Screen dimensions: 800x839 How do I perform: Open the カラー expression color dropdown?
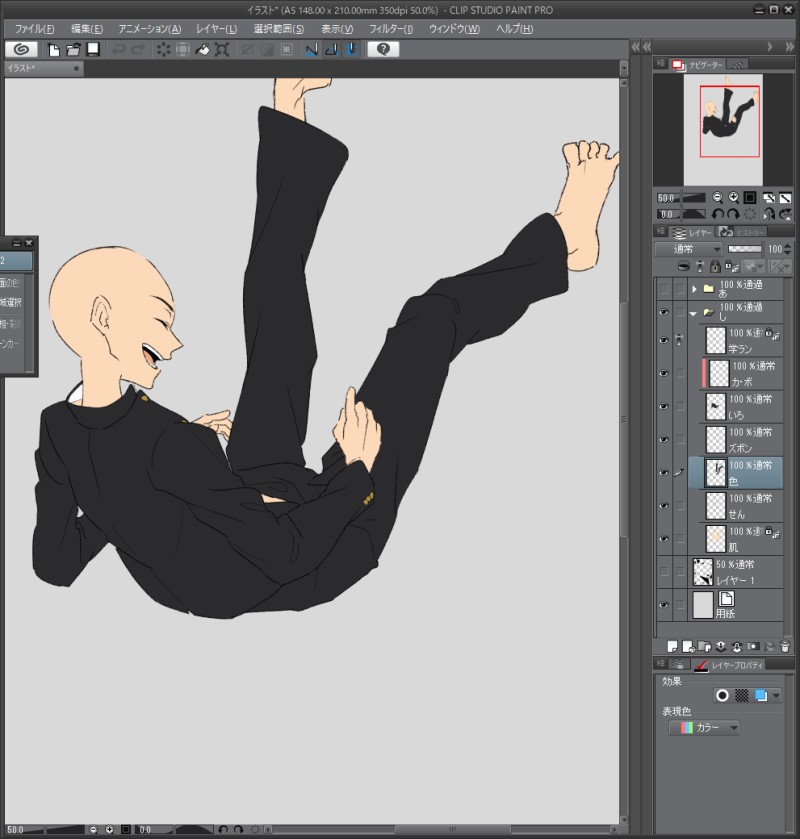[704, 728]
